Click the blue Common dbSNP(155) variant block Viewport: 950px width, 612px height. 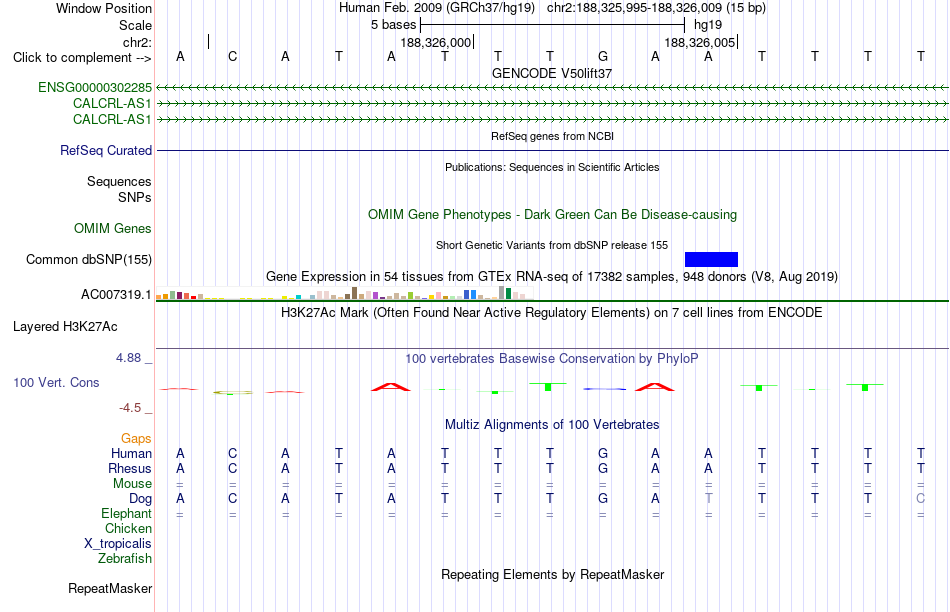711,259
